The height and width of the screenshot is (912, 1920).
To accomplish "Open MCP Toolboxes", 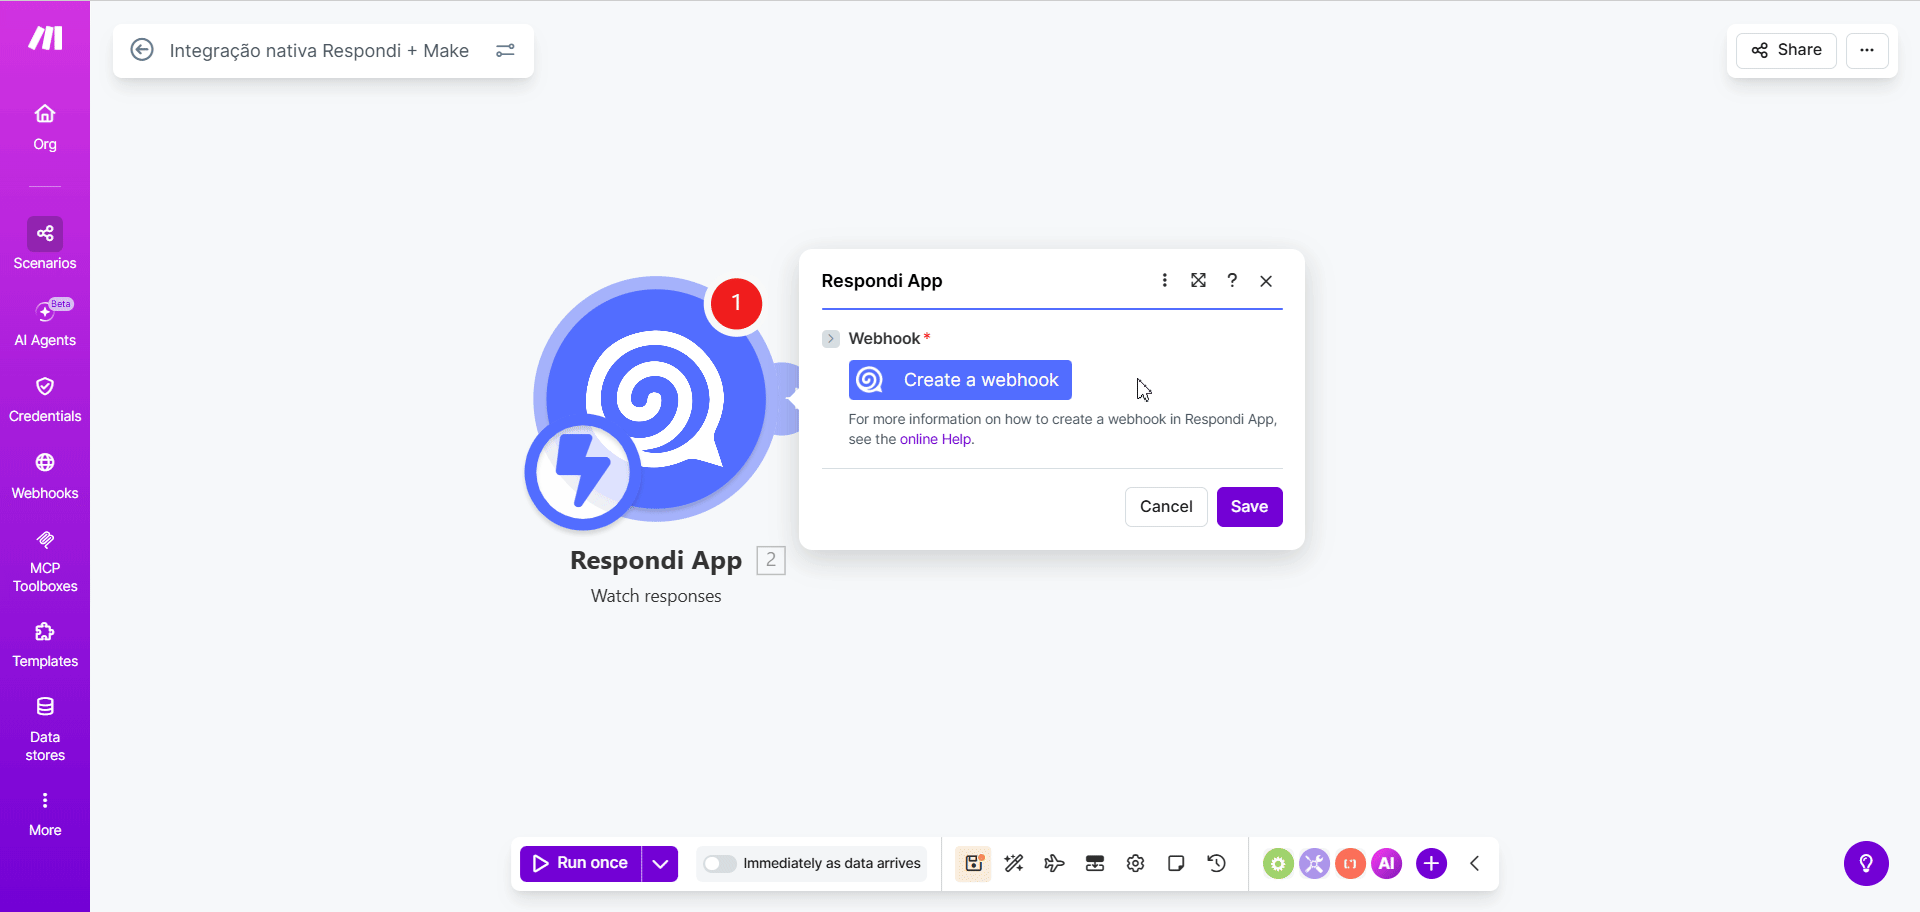I will [45, 562].
